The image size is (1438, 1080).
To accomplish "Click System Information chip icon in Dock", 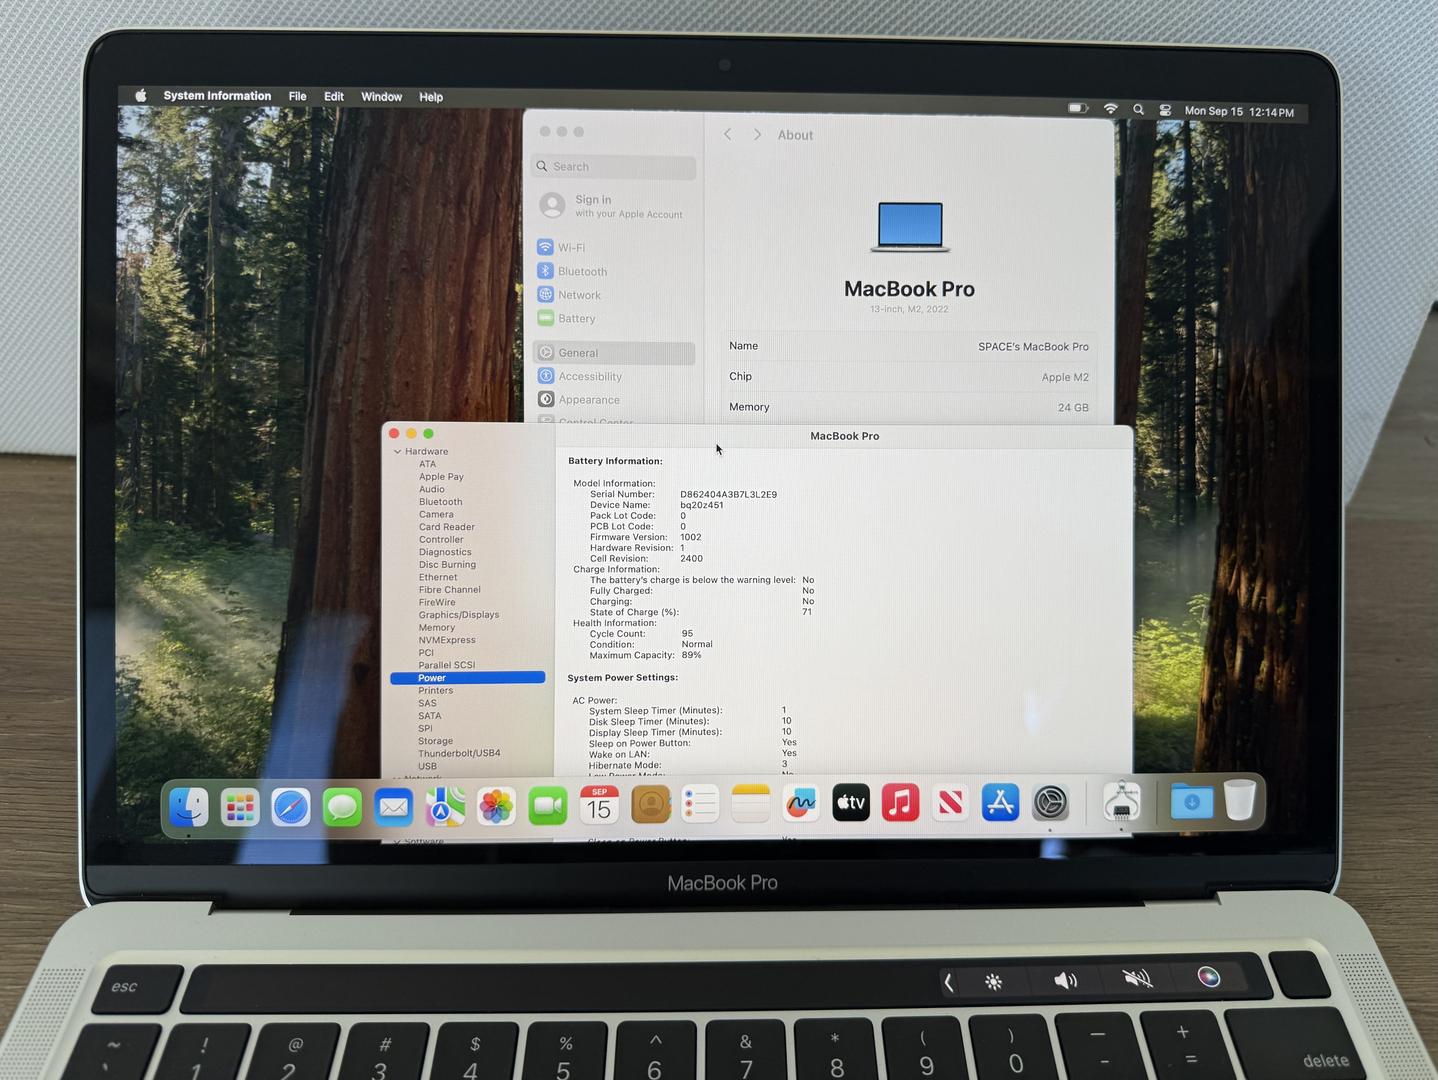I will [1121, 801].
